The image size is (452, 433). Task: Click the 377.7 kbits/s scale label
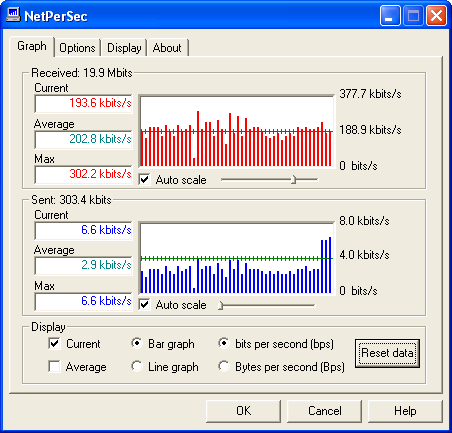coord(370,94)
